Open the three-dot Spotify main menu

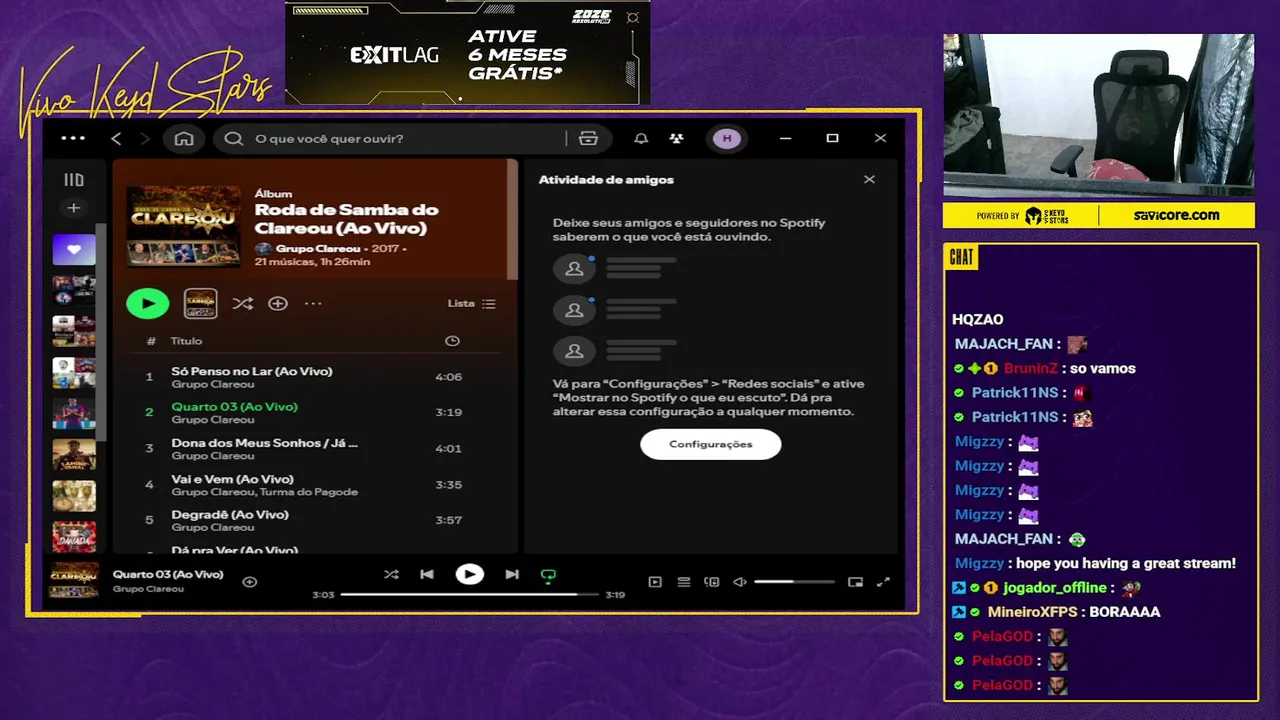(x=73, y=138)
